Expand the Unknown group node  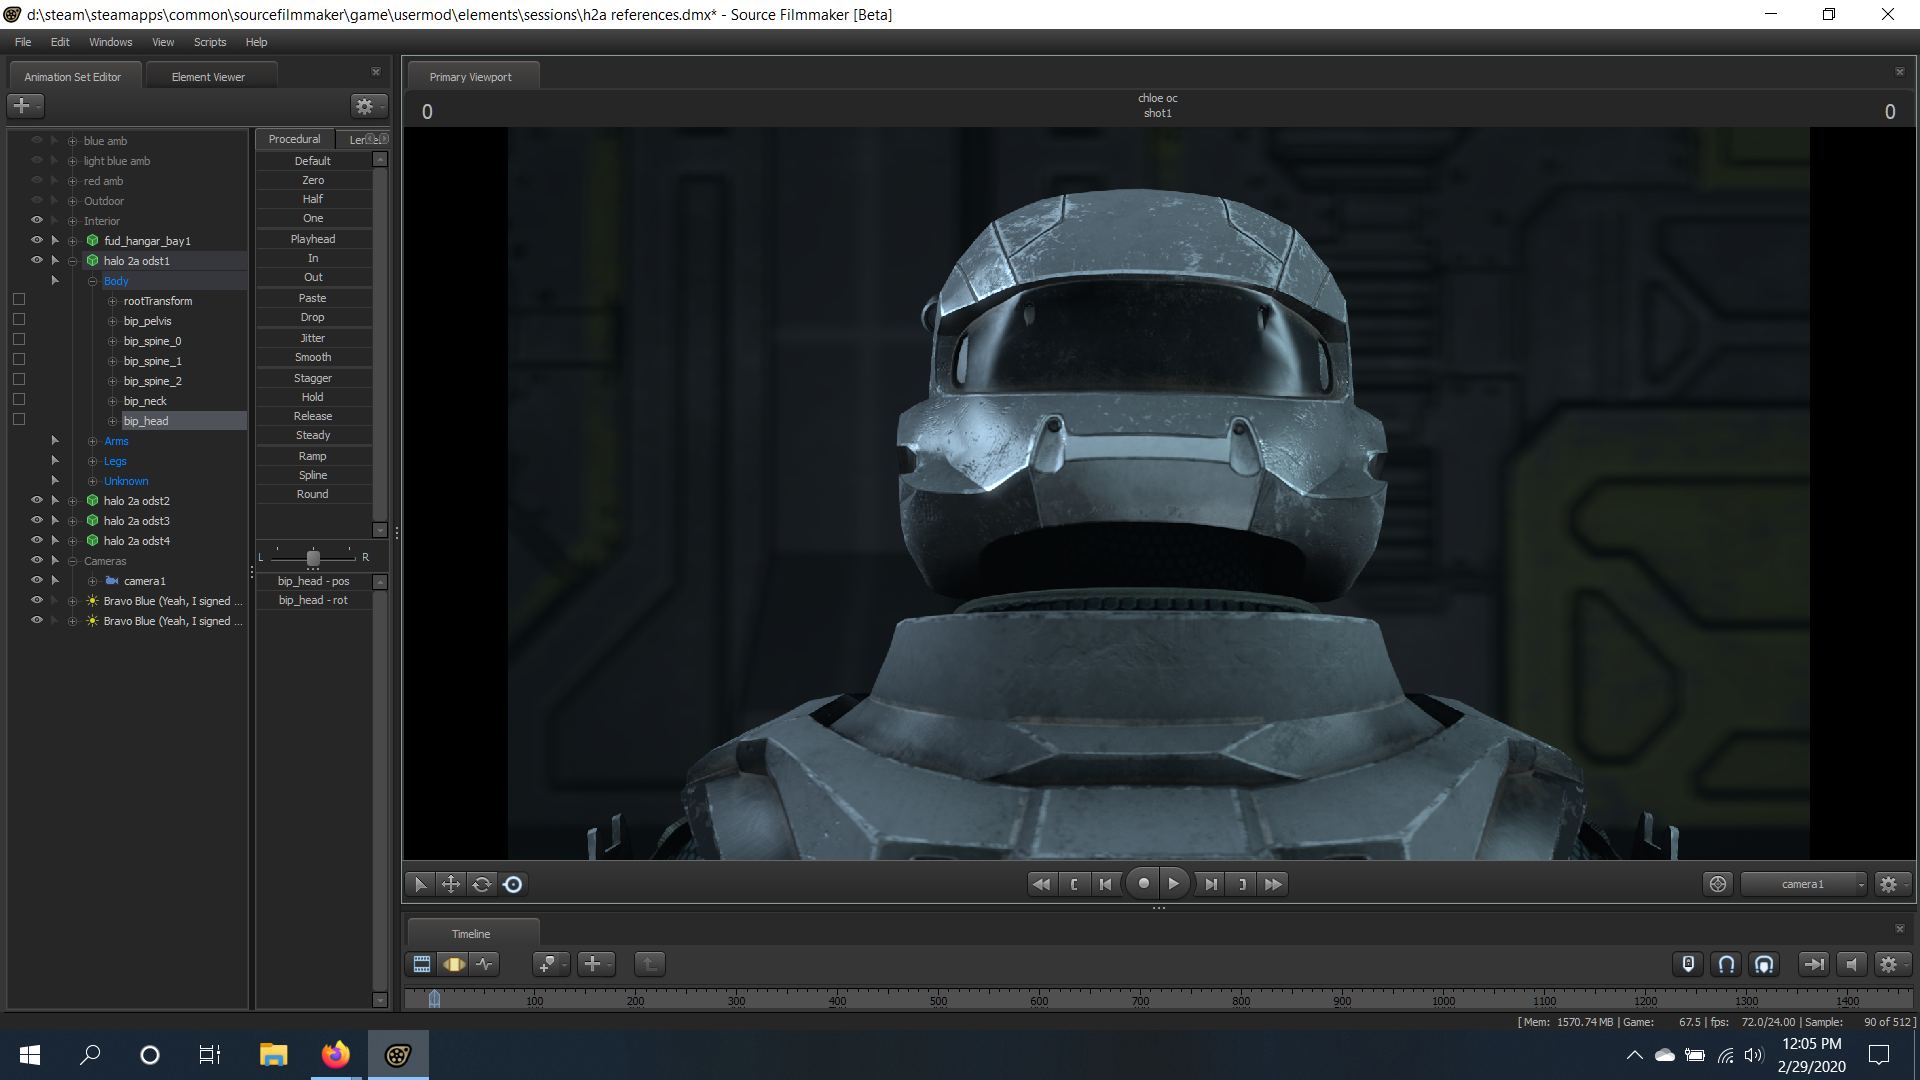[x=92, y=481]
